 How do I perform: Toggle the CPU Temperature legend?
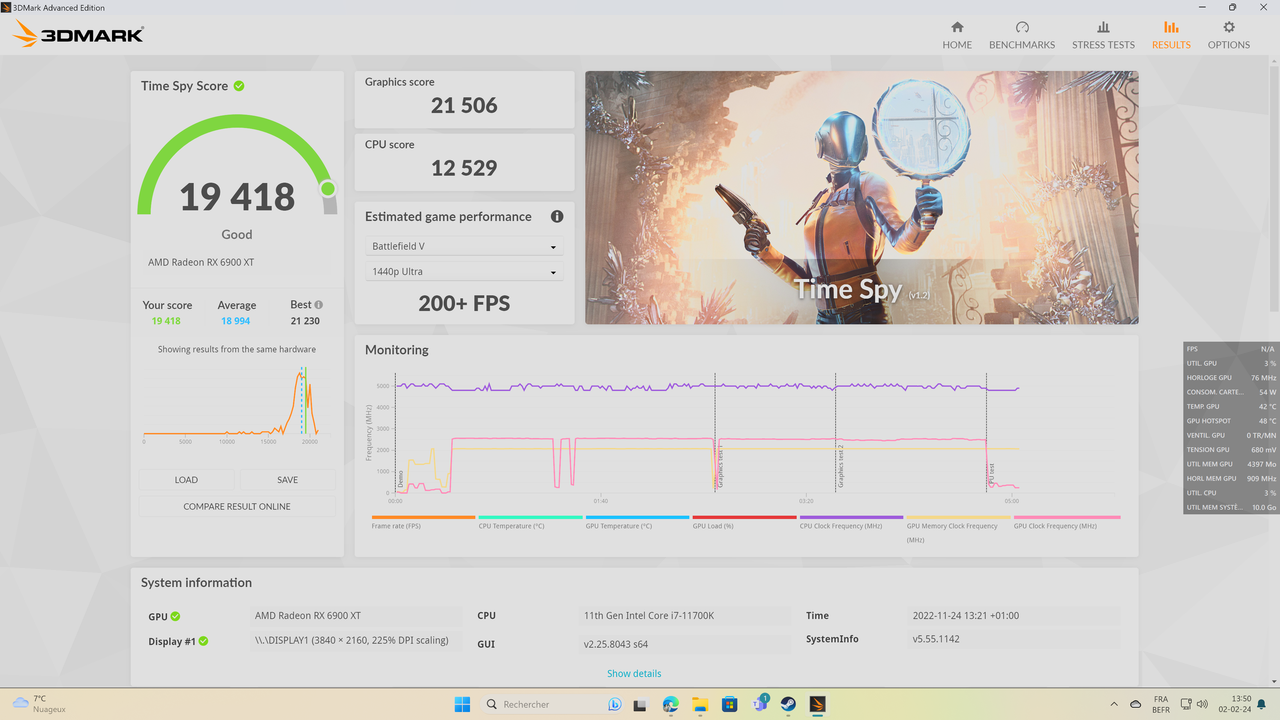pyautogui.click(x=530, y=522)
